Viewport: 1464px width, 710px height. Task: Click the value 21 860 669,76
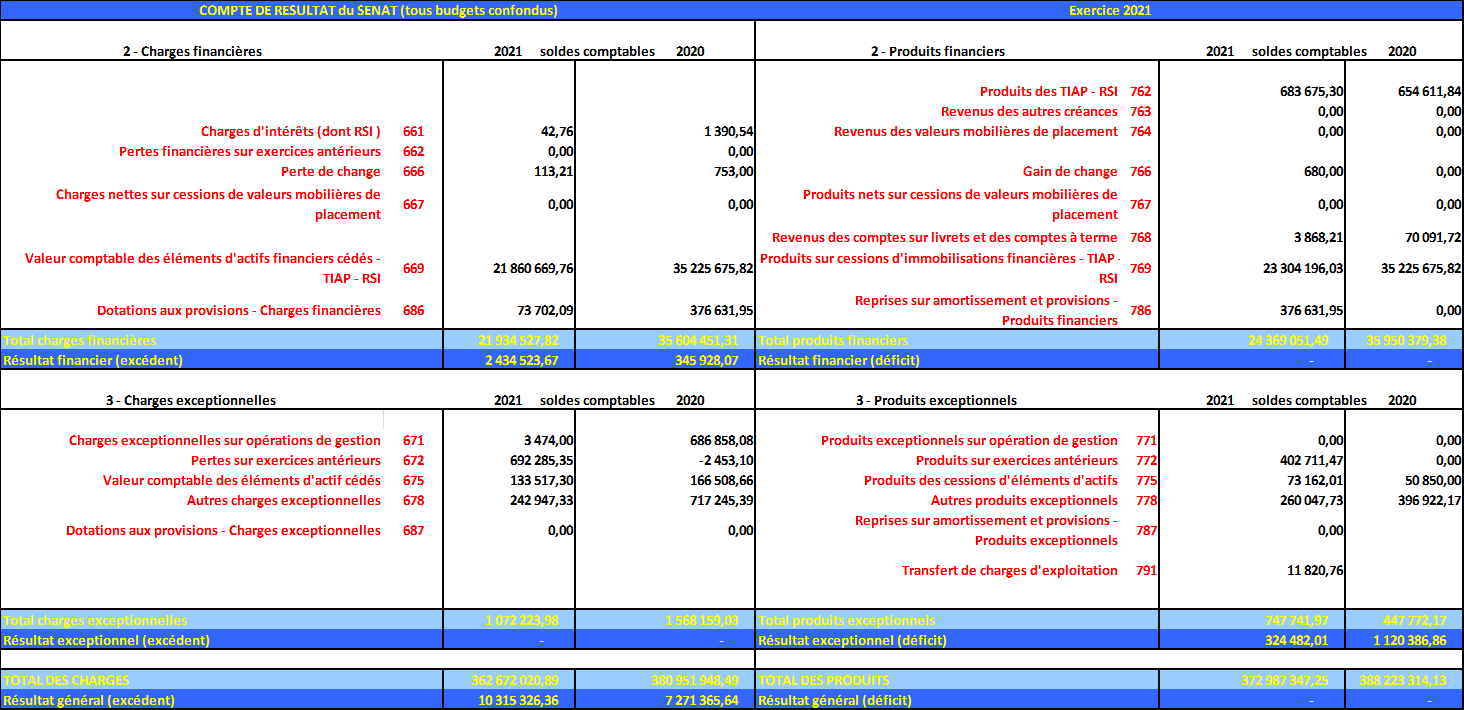click(532, 268)
